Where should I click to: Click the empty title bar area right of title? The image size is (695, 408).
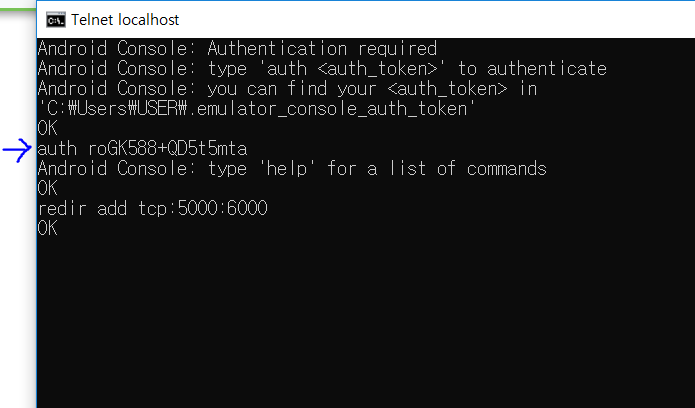click(x=450, y=19)
